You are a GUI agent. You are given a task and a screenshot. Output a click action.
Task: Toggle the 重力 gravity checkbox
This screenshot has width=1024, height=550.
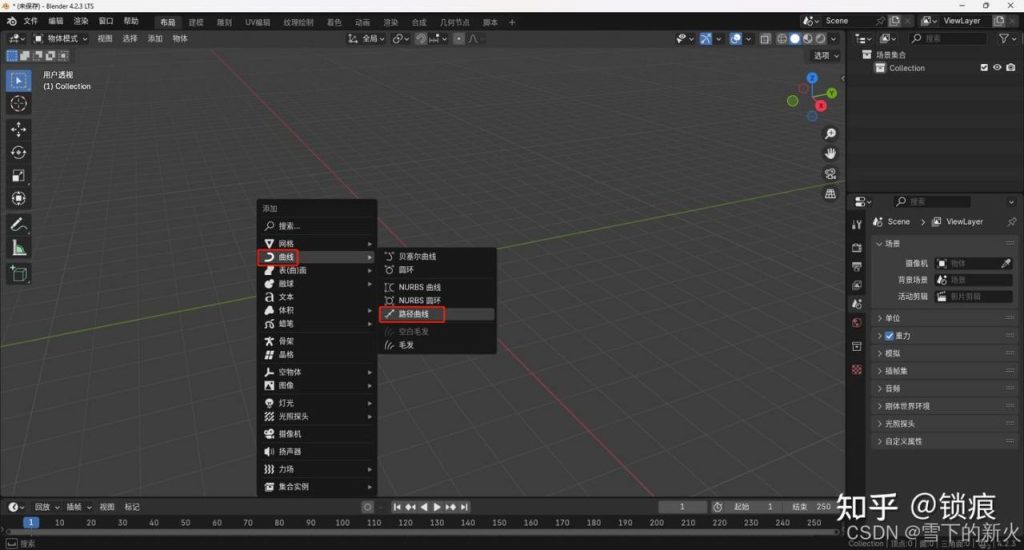tap(889, 336)
